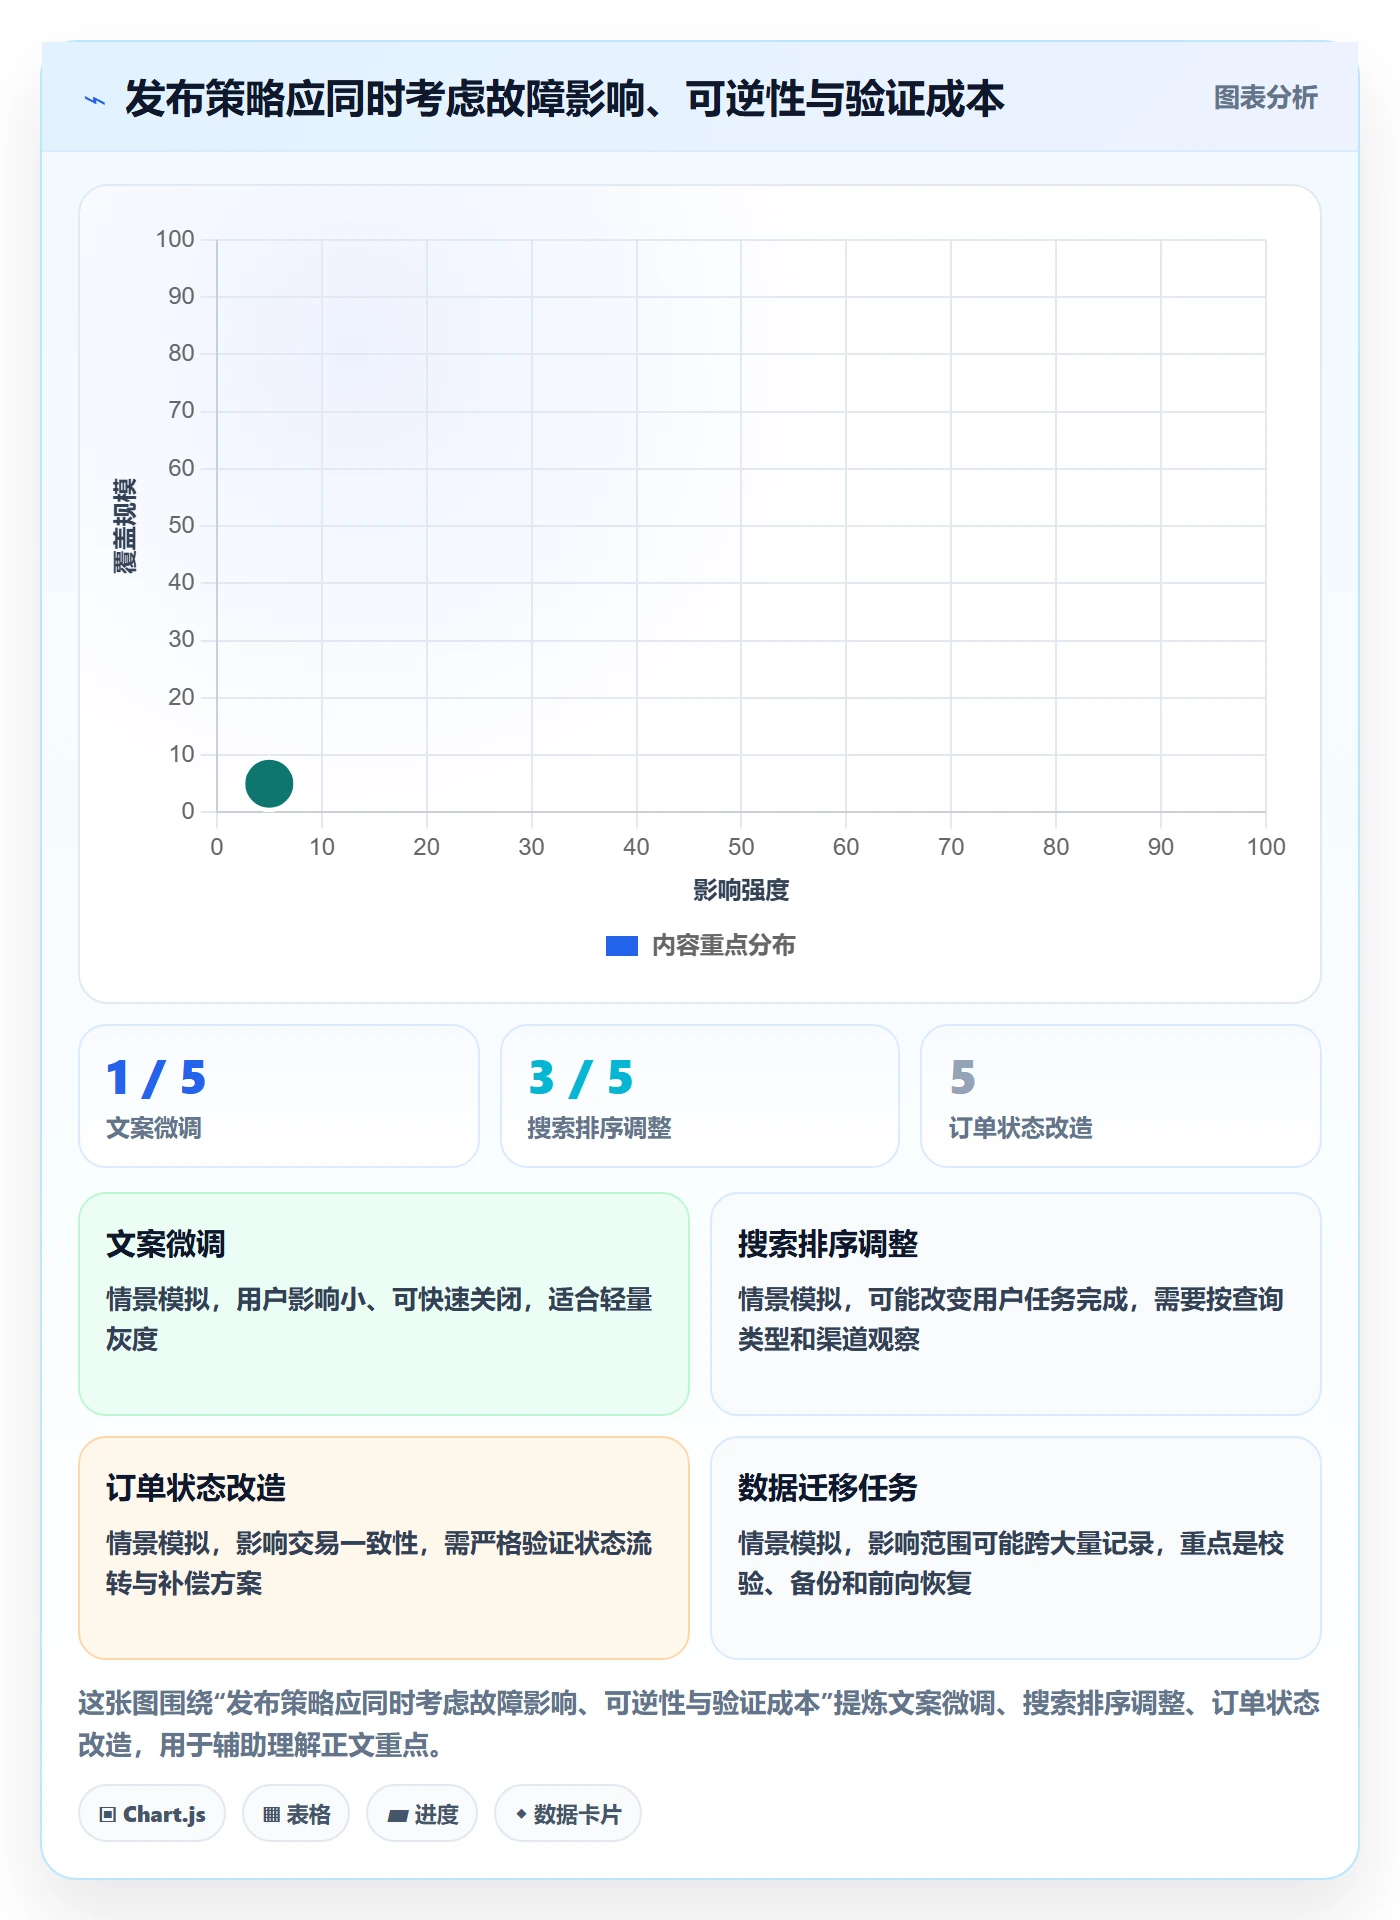Click the 覆盖规模 y-axis title
Image resolution: width=1400 pixels, height=1920 pixels.
click(x=125, y=526)
